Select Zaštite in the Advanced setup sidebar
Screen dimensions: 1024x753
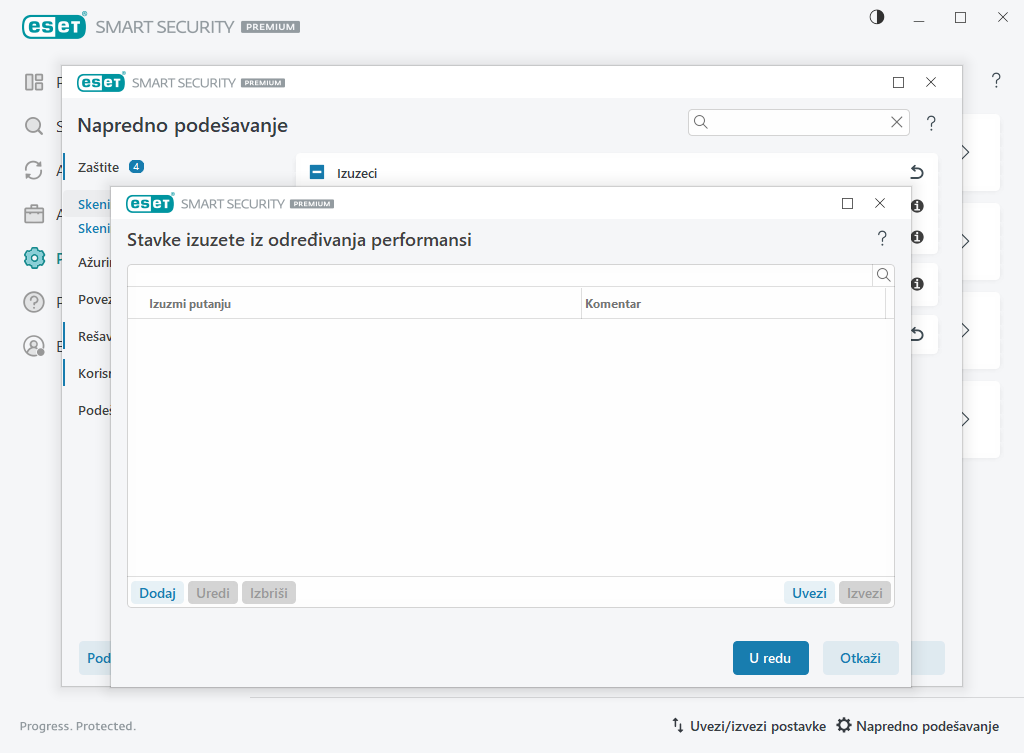point(99,167)
